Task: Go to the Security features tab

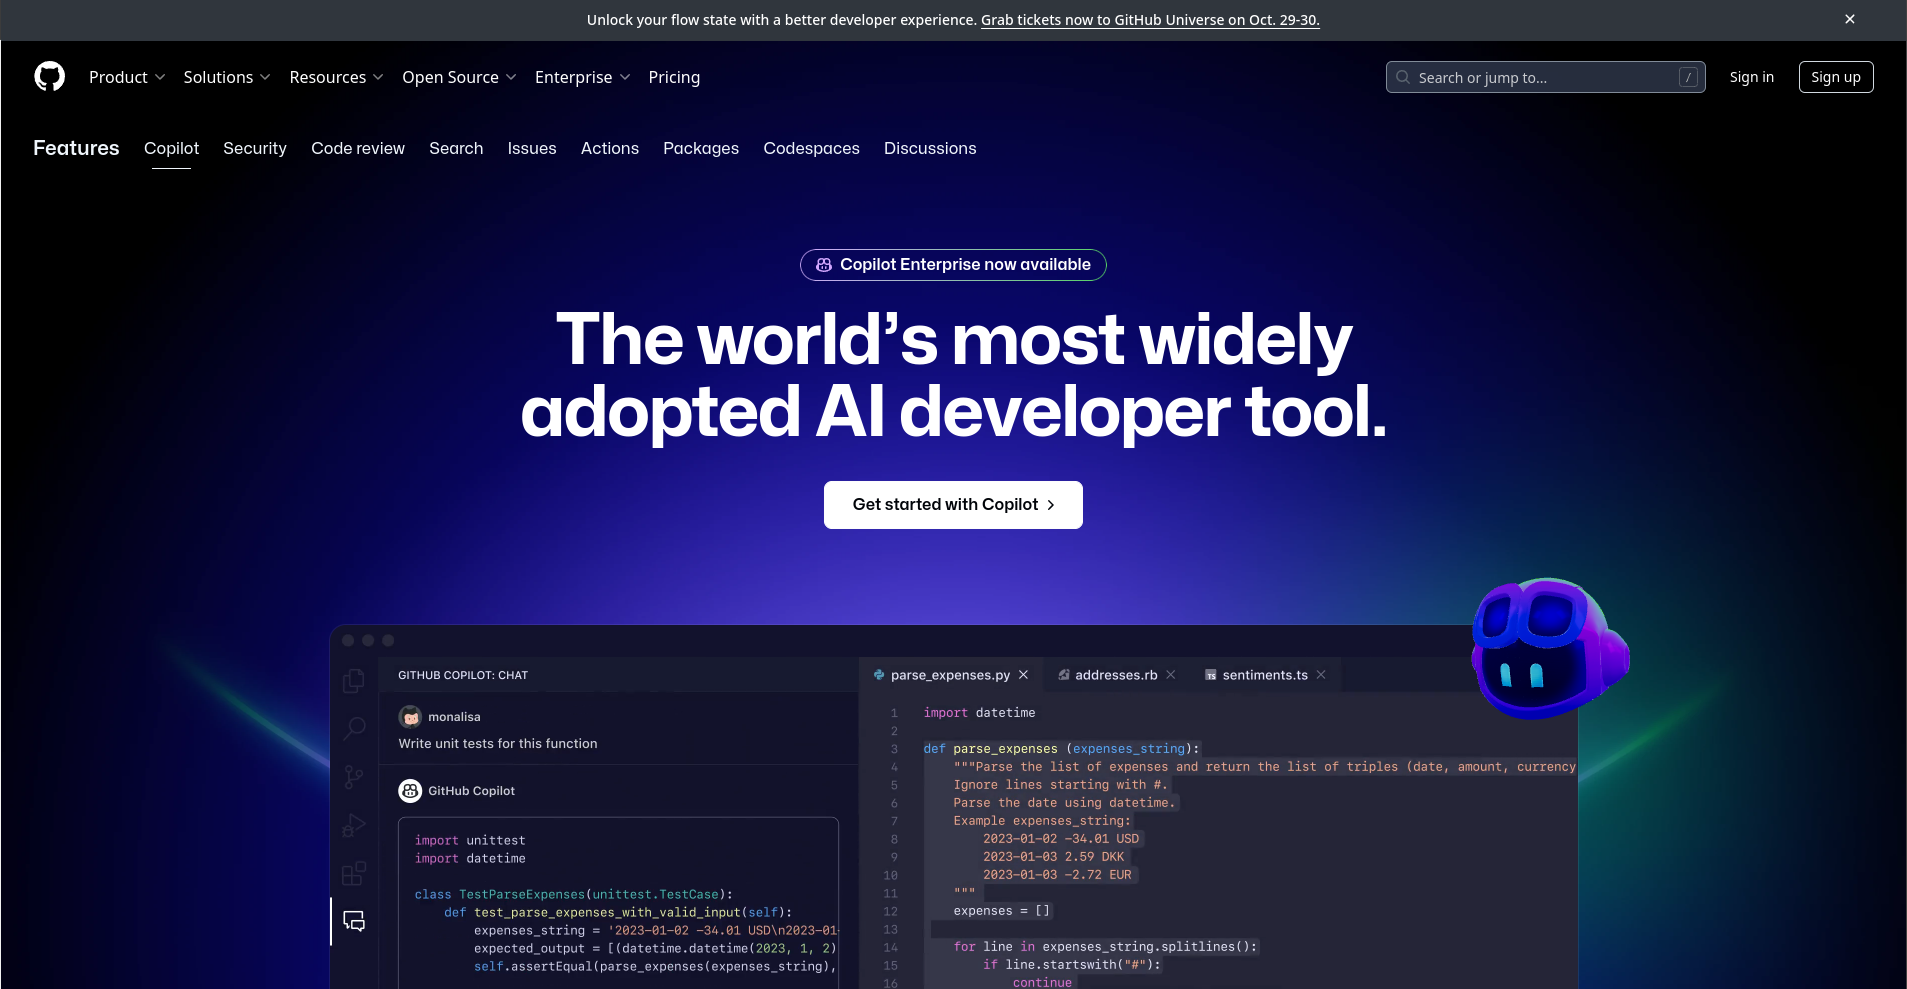Action: (255, 148)
